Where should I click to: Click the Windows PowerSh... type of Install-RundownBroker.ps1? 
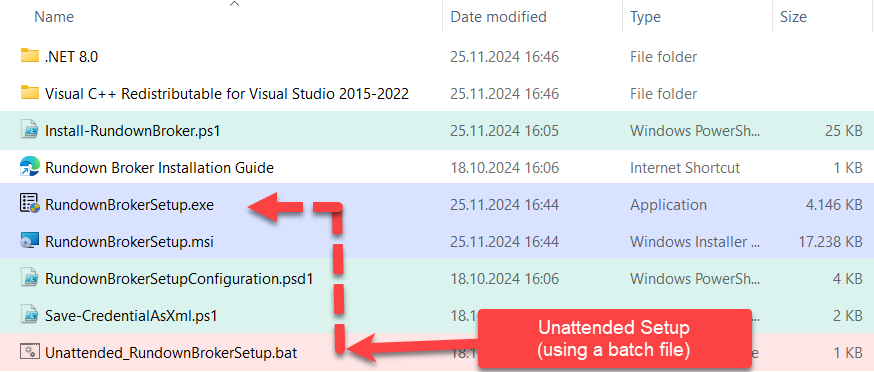[695, 131]
